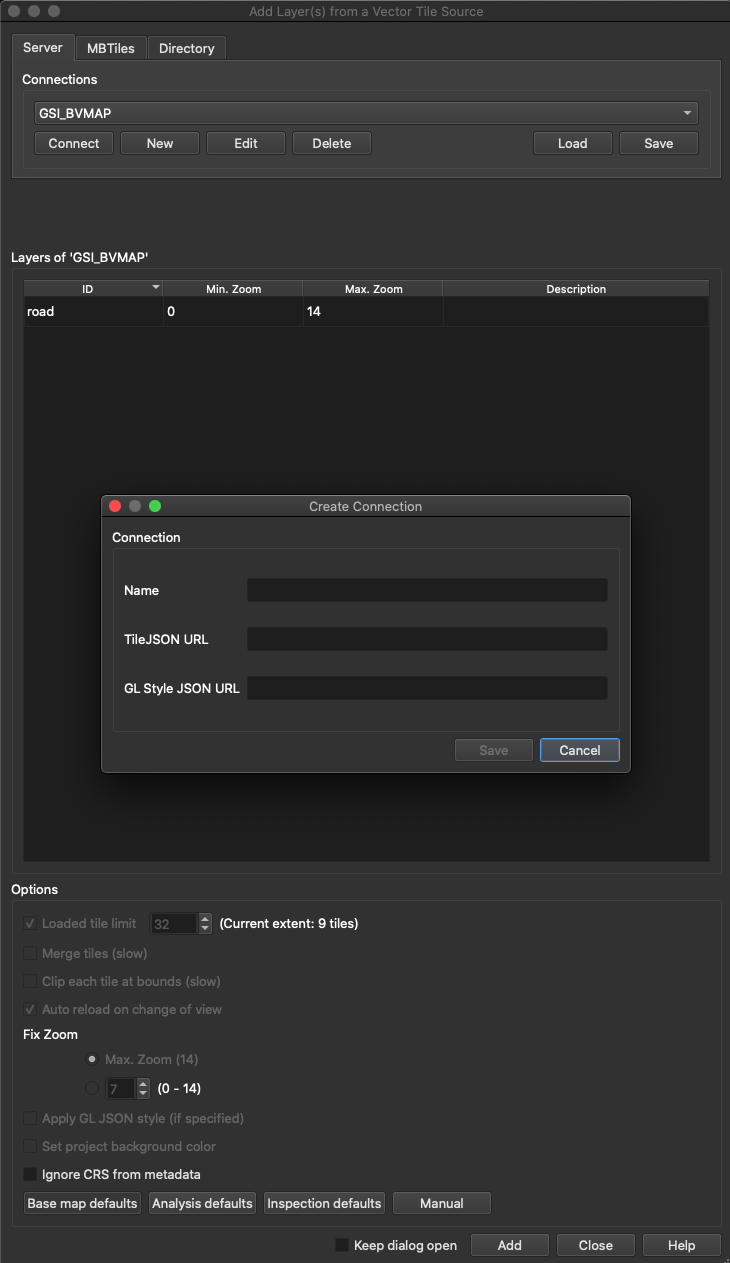Image resolution: width=730 pixels, height=1263 pixels.
Task: Enable Merge tiles (slow) checkbox
Action: 30,953
